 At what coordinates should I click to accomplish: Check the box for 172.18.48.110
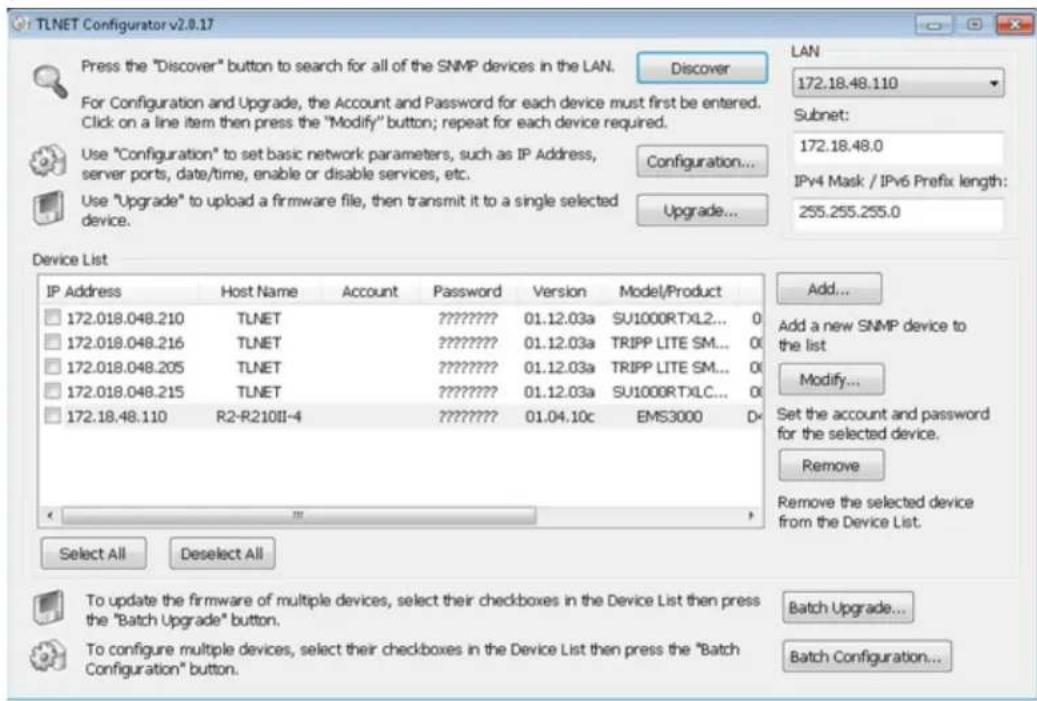tap(52, 416)
